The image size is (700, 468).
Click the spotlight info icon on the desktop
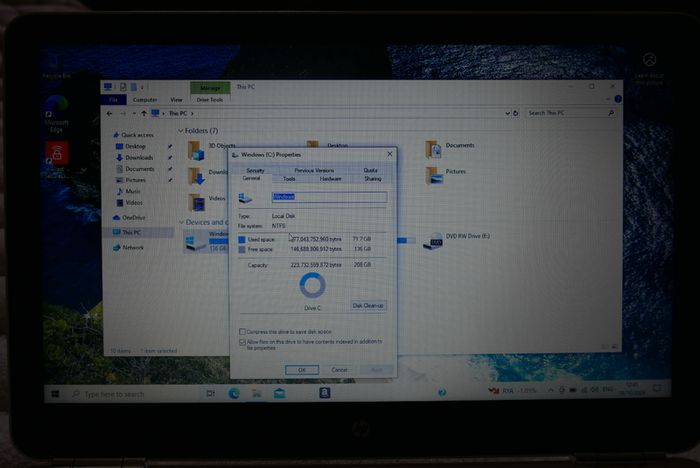point(650,59)
